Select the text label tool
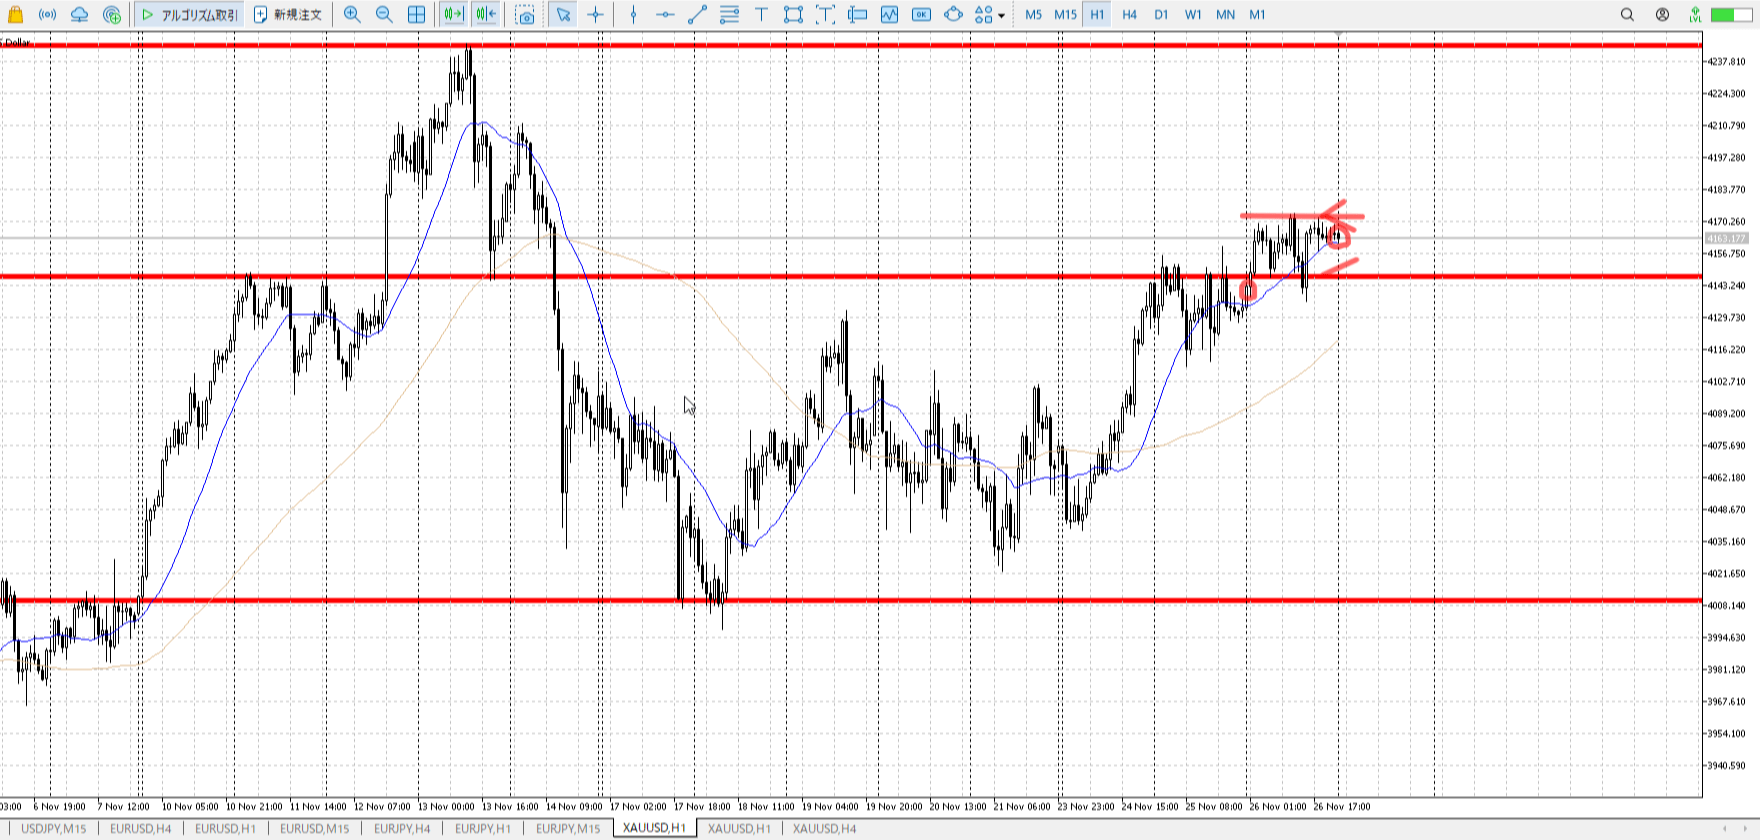Screen dimensions: 1760x840 click(761, 14)
